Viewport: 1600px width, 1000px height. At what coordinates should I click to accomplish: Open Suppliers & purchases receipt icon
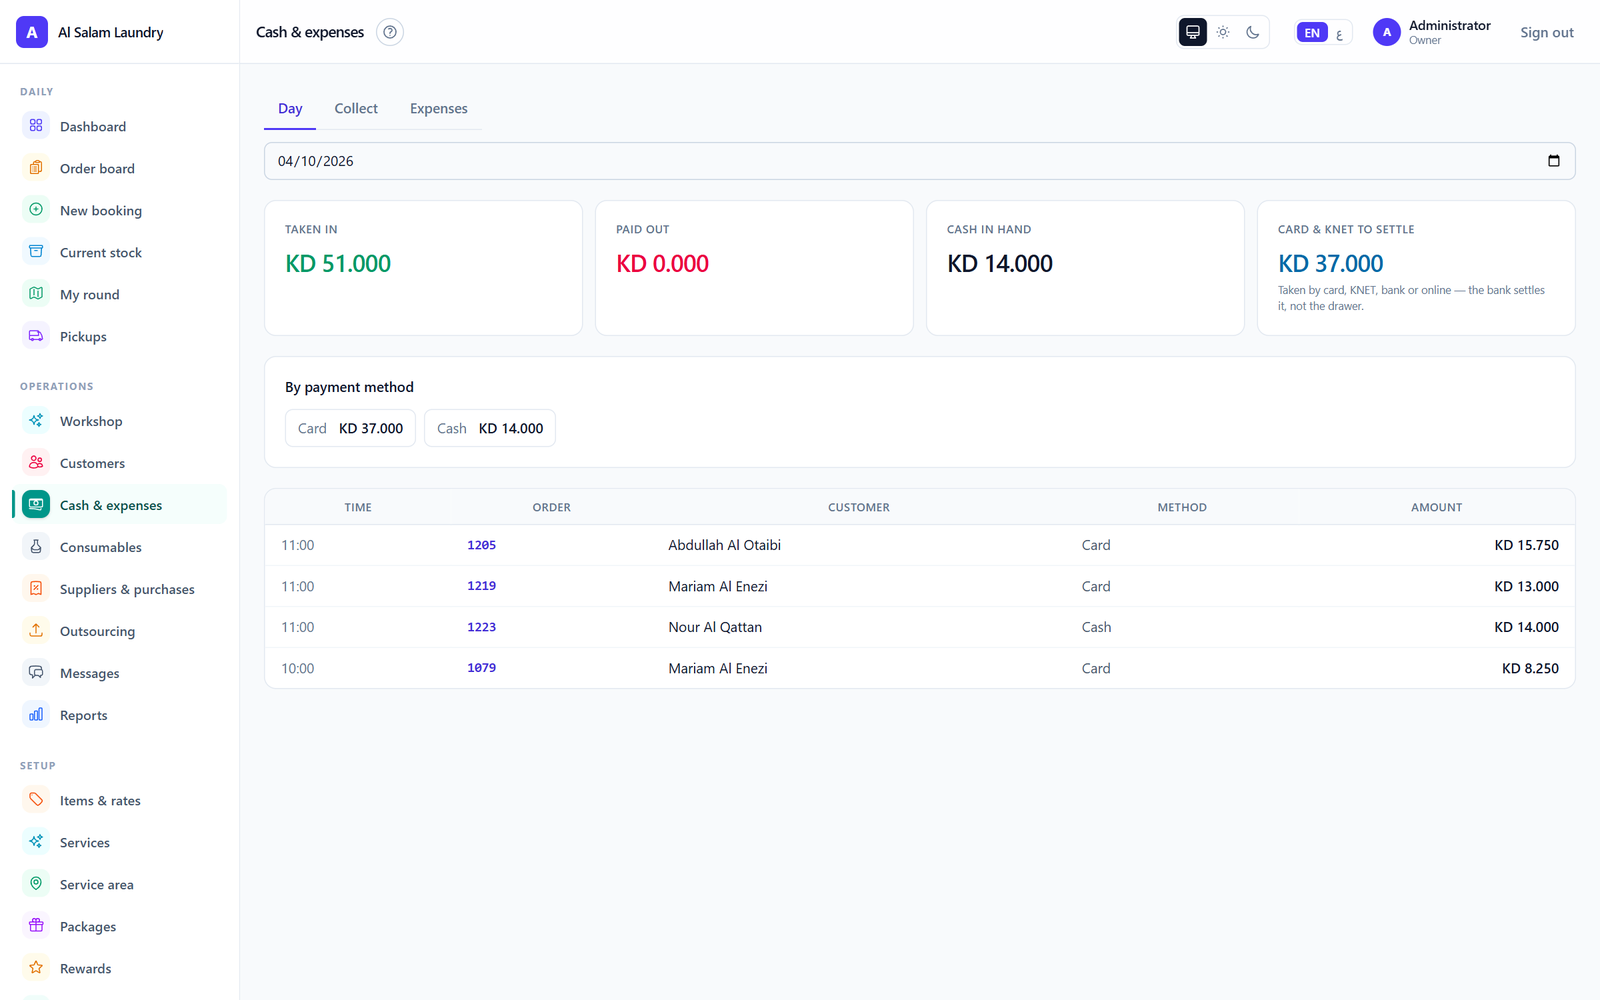[x=36, y=589]
